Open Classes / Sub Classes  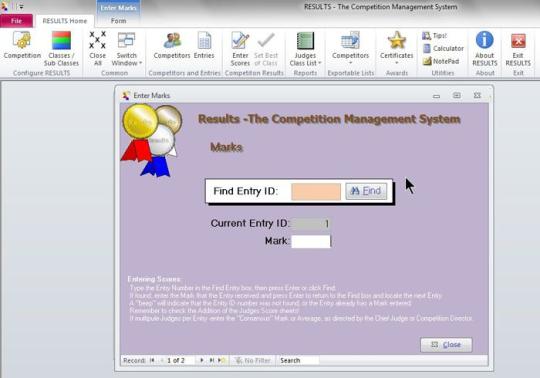61,49
